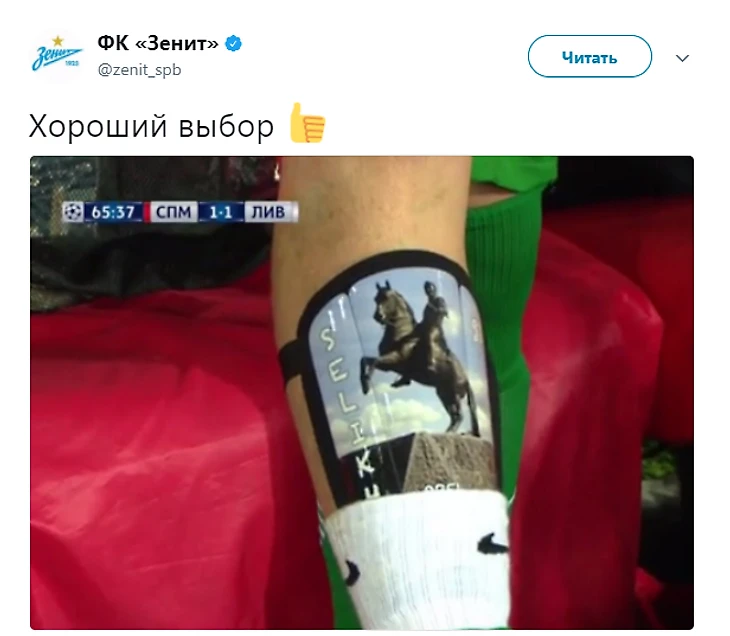Open the ФК «Зенит» profile name
This screenshot has width=730, height=636.
pyautogui.click(x=158, y=43)
